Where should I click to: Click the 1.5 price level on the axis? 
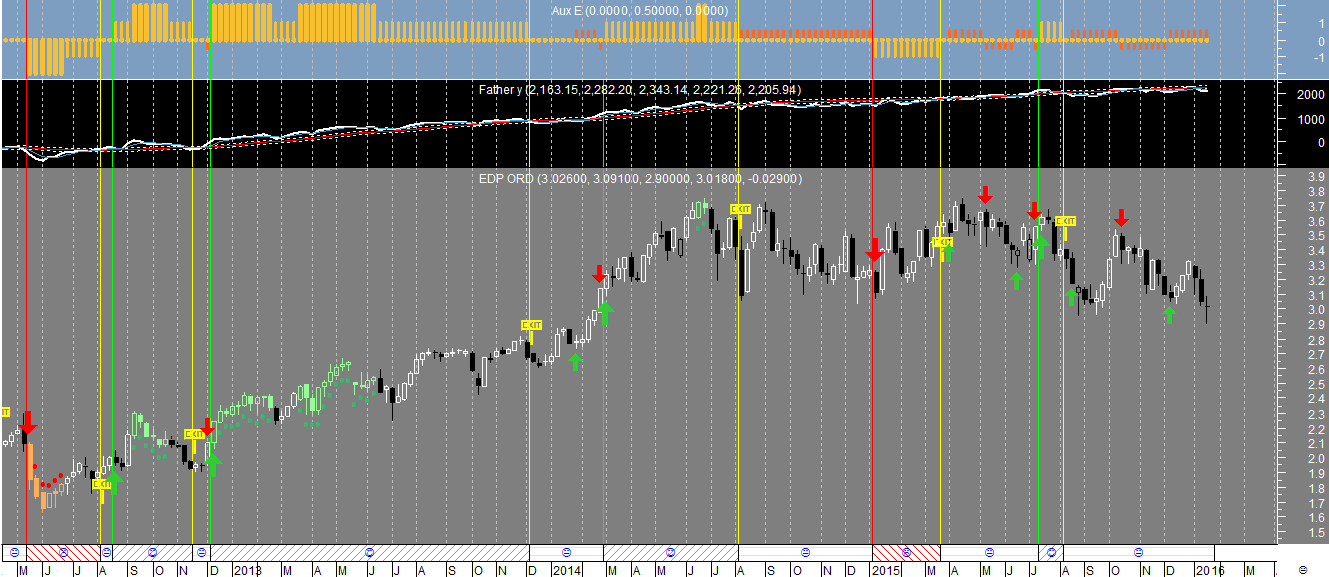tap(1316, 533)
